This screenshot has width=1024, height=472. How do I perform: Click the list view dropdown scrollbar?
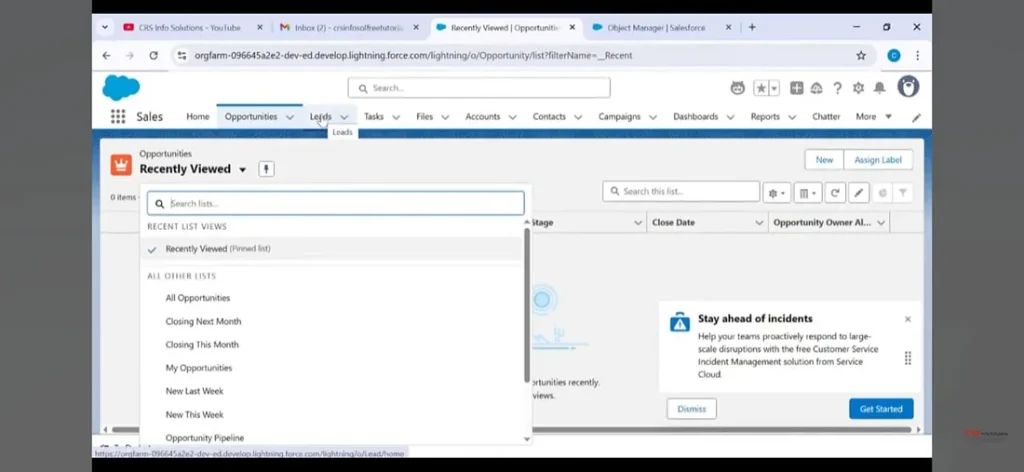[x=527, y=306]
